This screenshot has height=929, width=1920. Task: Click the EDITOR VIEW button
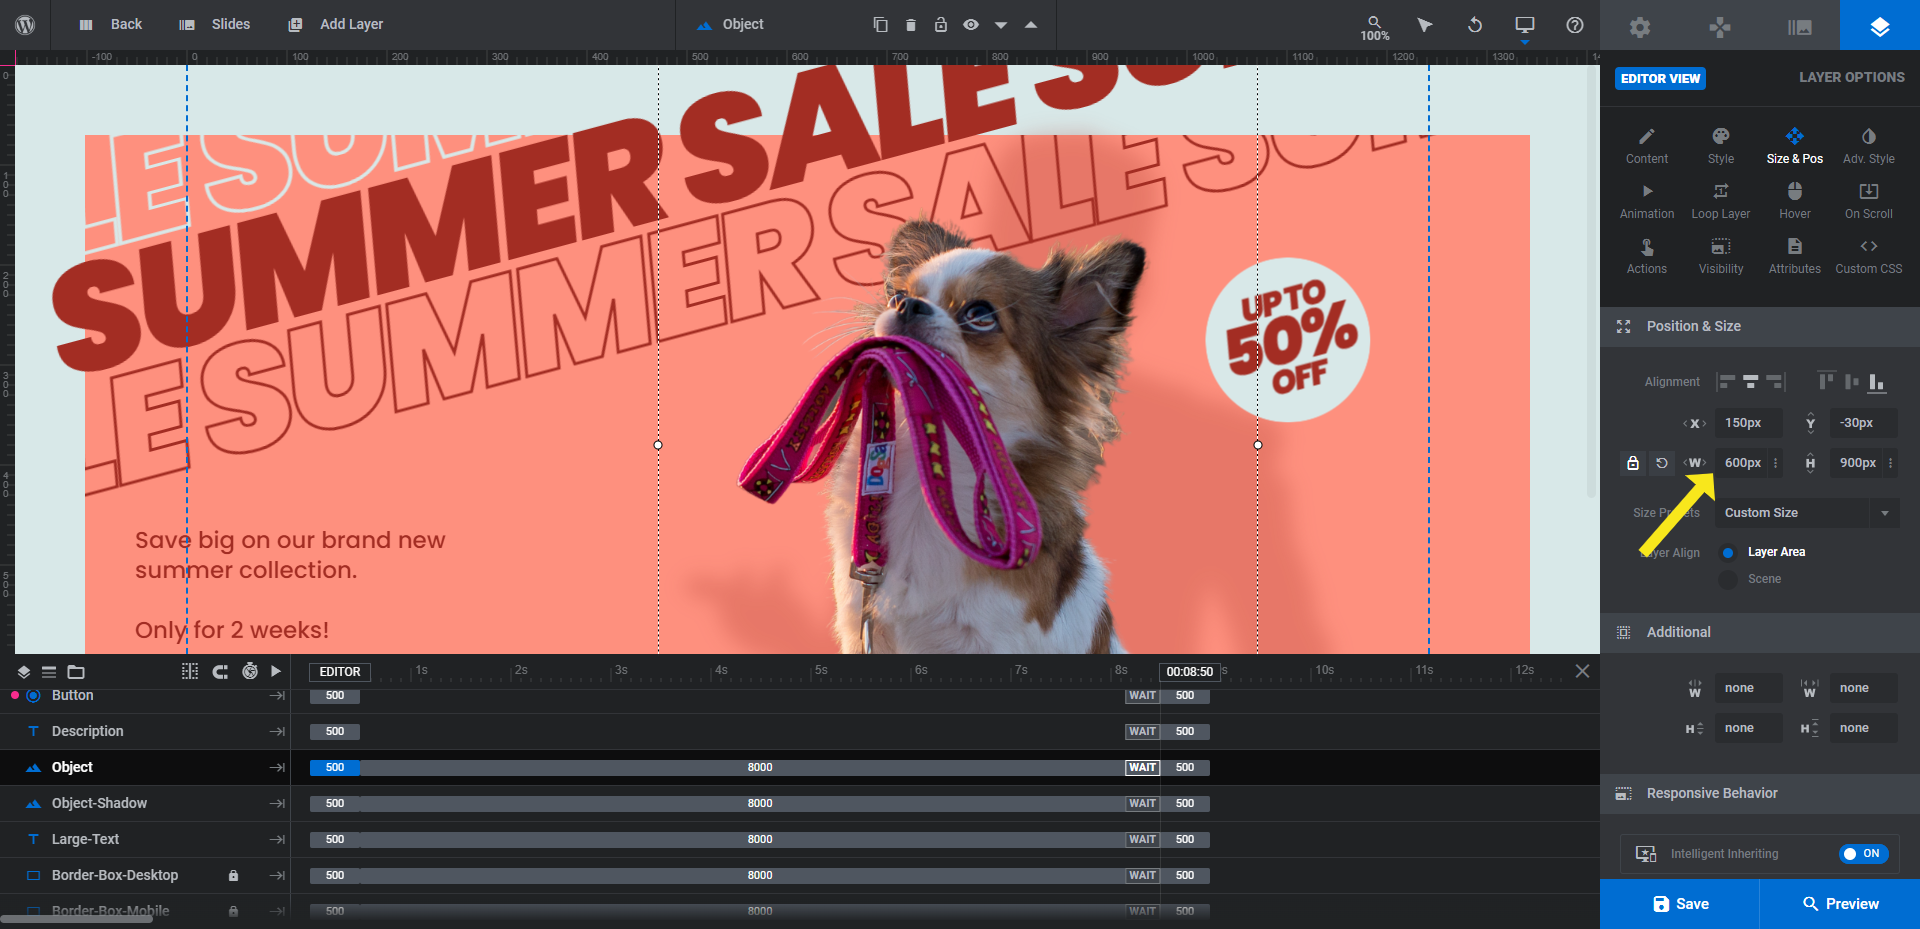[1660, 78]
